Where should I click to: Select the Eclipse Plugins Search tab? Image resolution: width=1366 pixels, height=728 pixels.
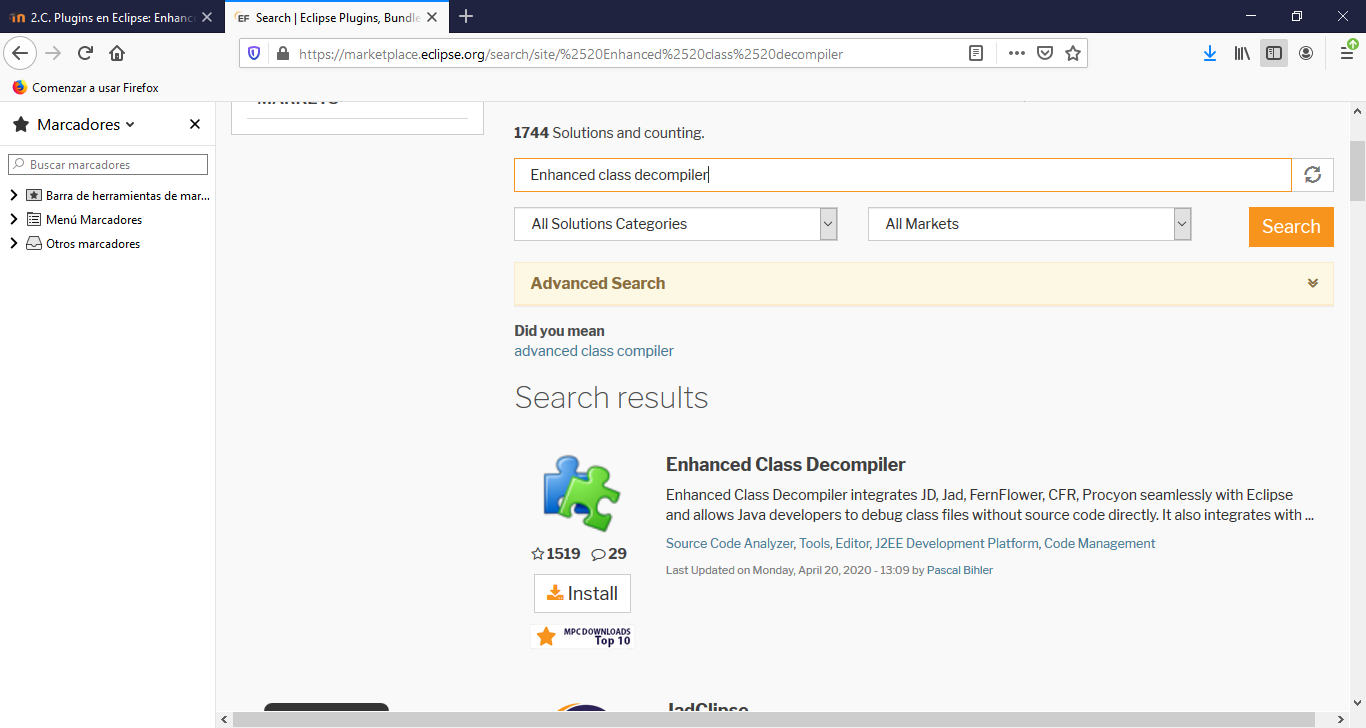335,17
